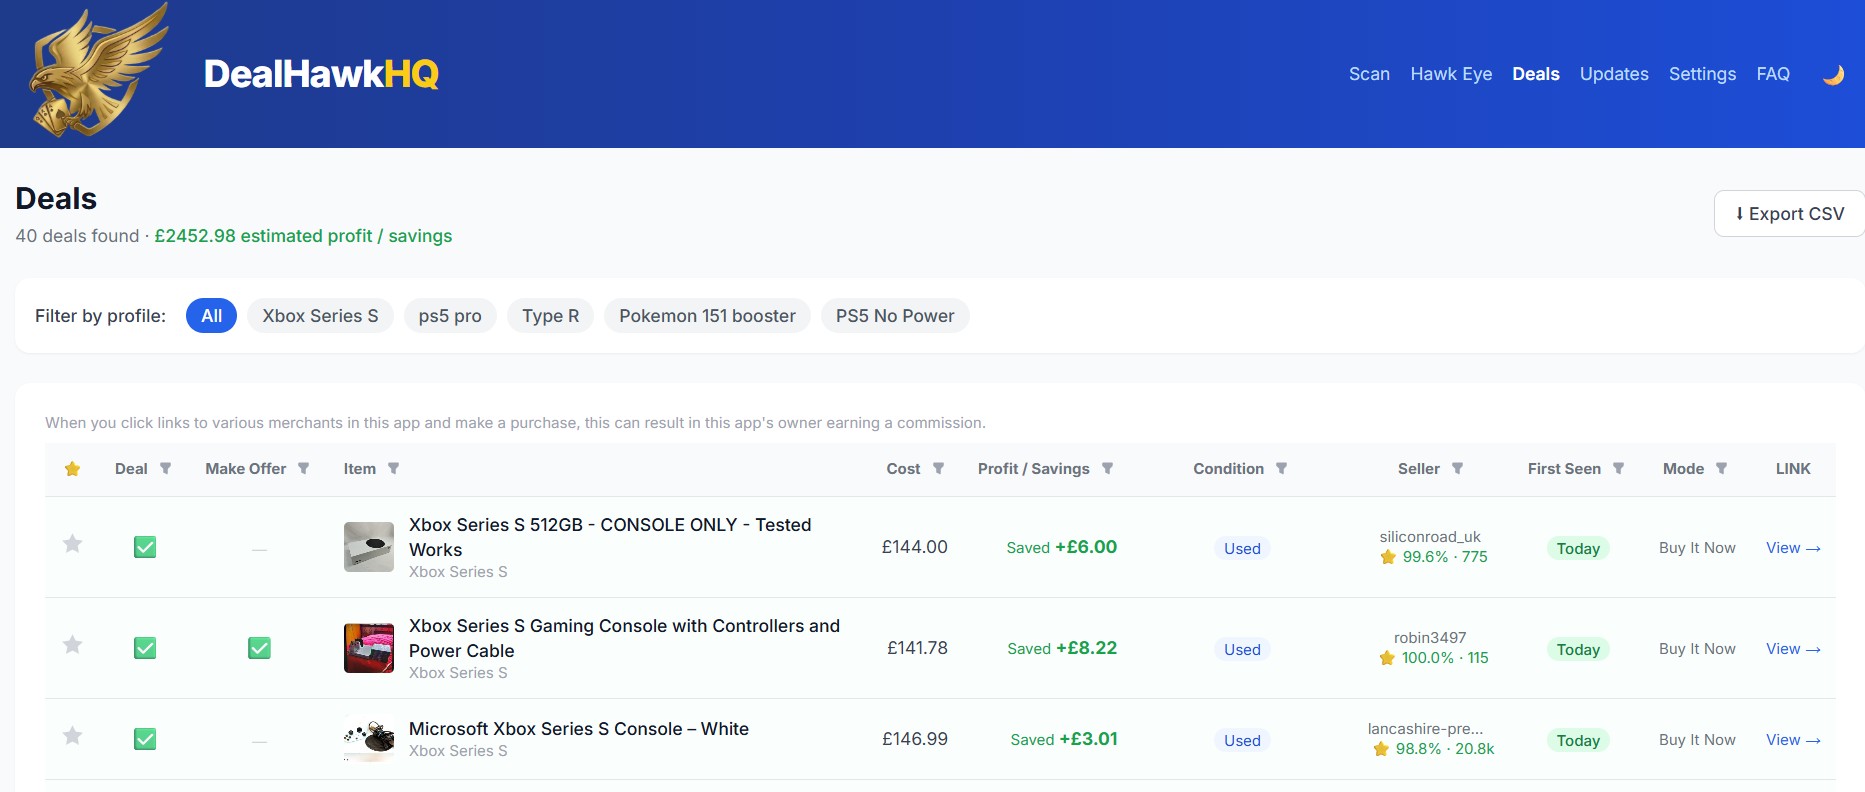This screenshot has width=1865, height=792.
Task: Open the Hawk Eye nav item
Action: [1450, 74]
